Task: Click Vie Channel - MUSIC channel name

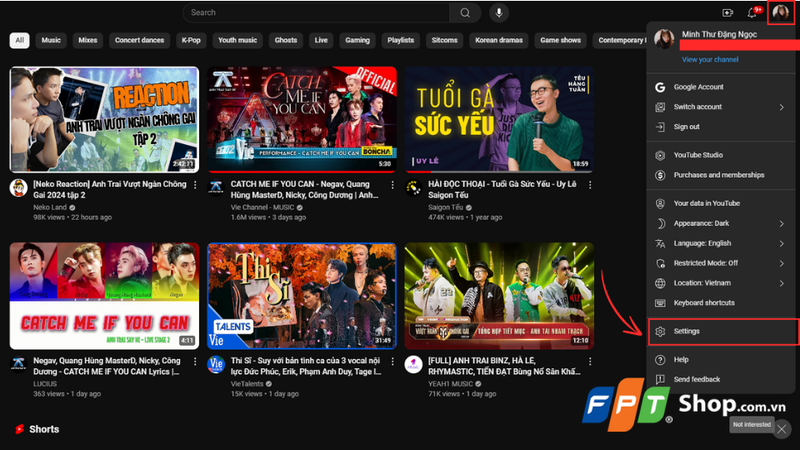Action: [262, 208]
